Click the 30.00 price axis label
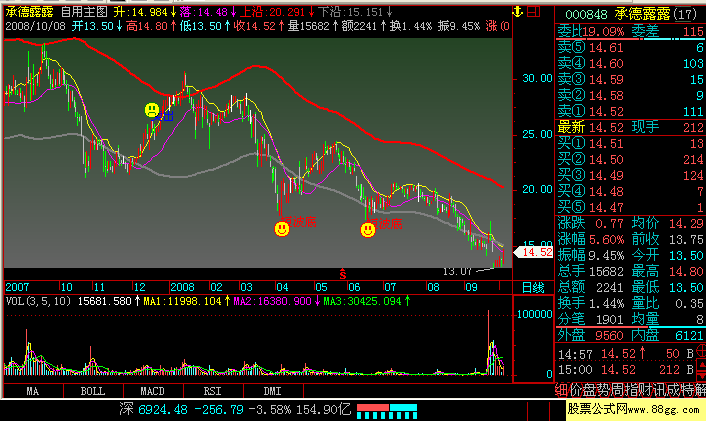This screenshot has height=421, width=706. coord(537,78)
